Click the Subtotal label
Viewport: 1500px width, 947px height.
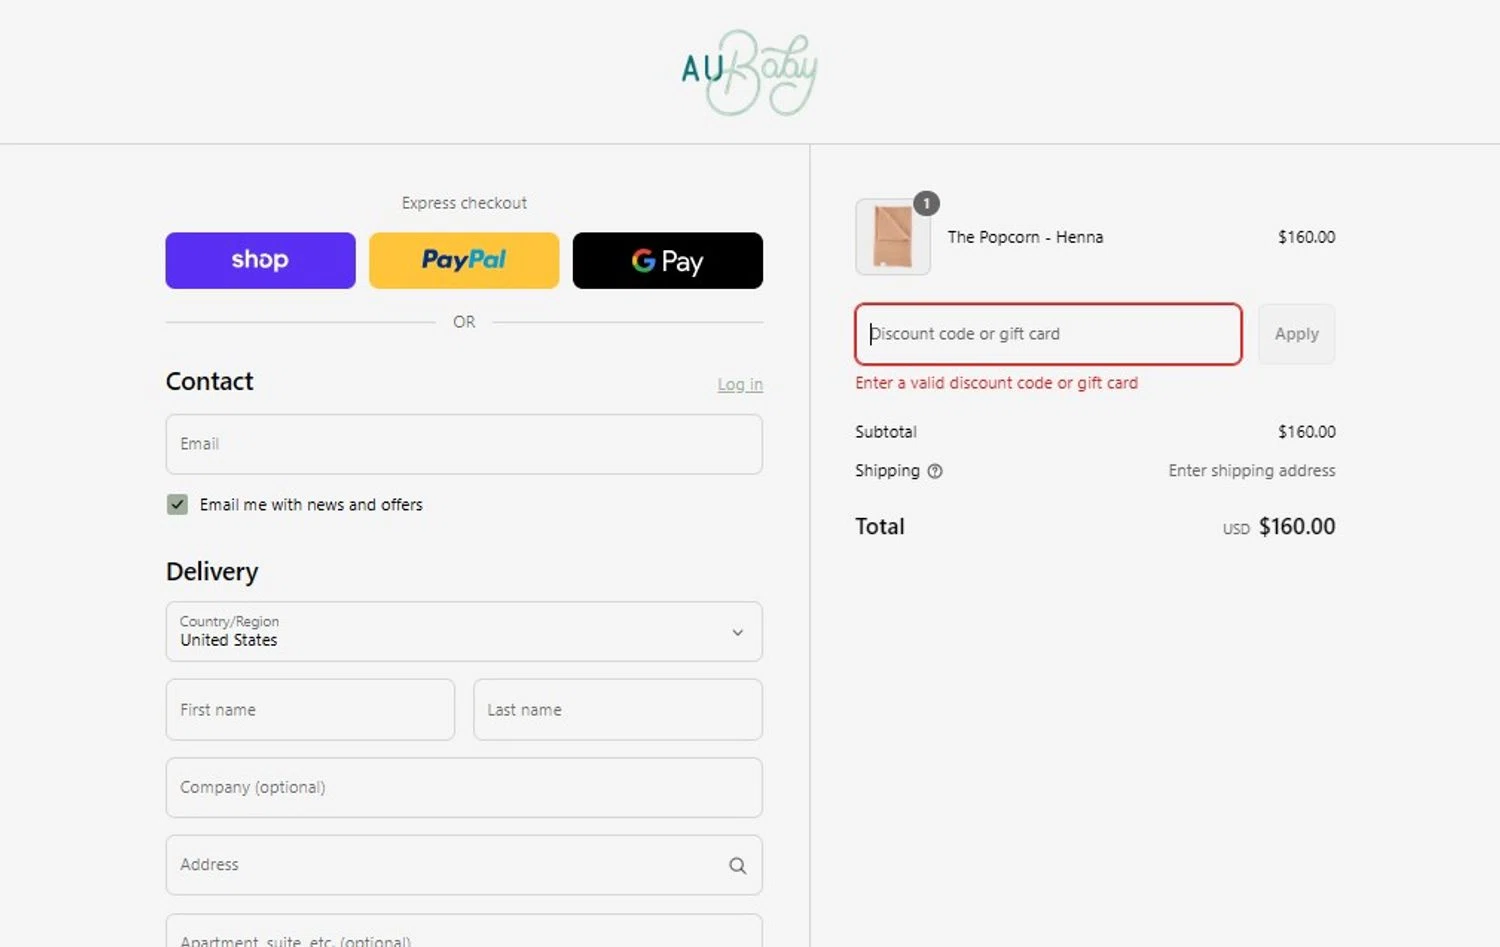(886, 432)
